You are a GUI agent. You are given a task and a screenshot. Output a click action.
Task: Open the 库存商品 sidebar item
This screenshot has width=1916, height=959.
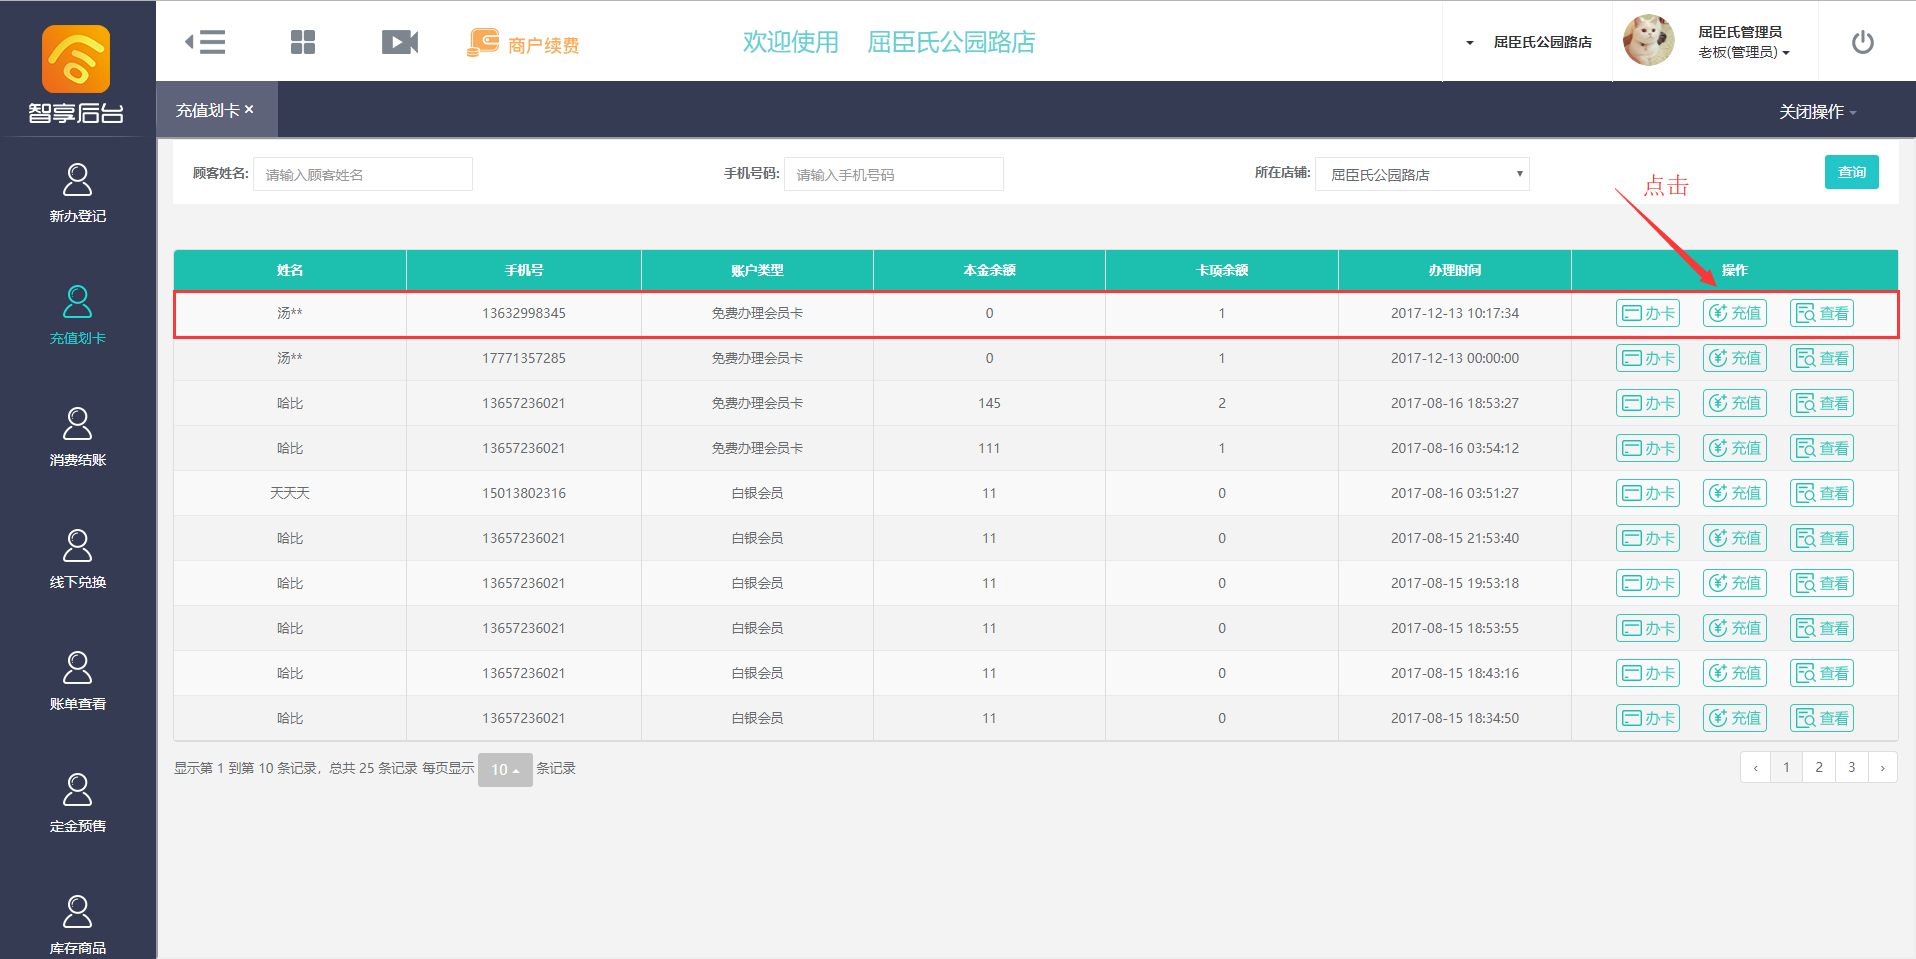coord(78,925)
